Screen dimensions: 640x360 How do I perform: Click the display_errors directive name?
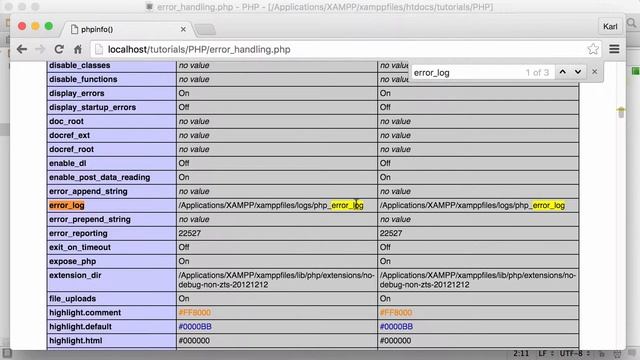click(77, 93)
